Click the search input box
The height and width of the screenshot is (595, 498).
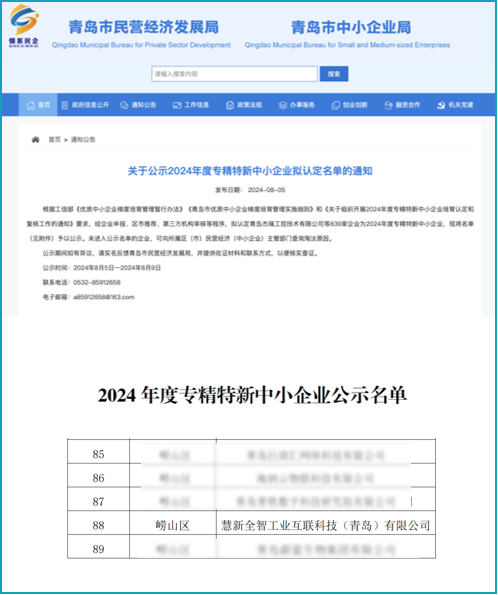[x=234, y=74]
